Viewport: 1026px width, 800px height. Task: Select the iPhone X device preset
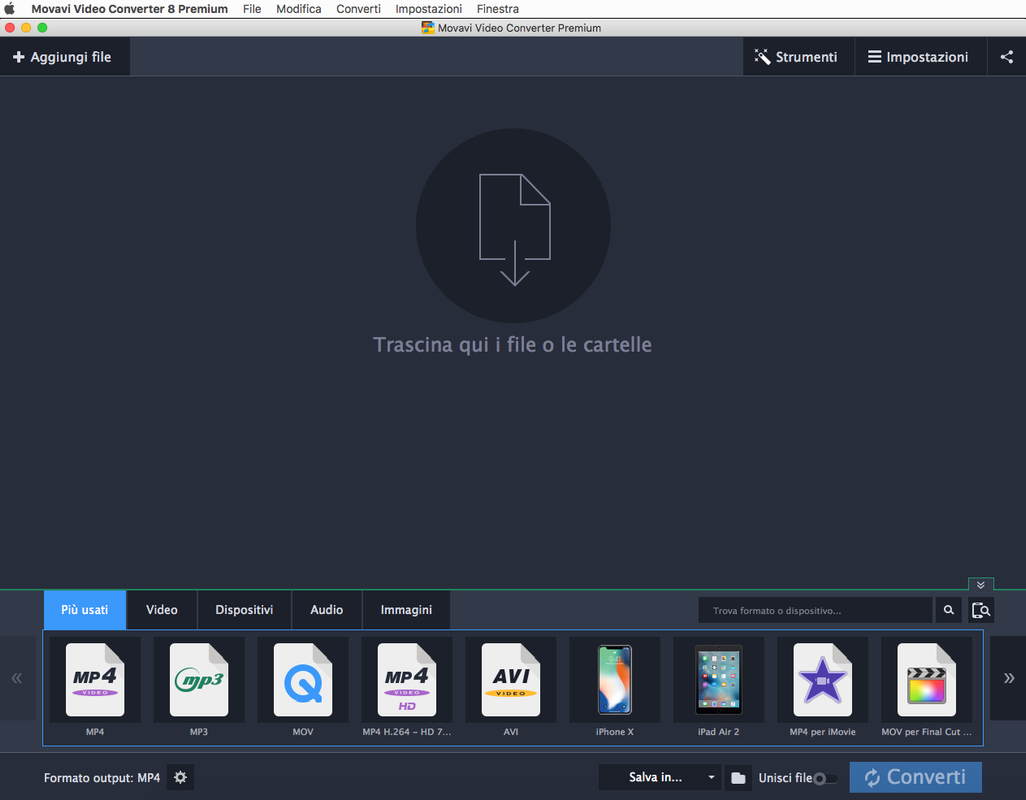point(614,689)
